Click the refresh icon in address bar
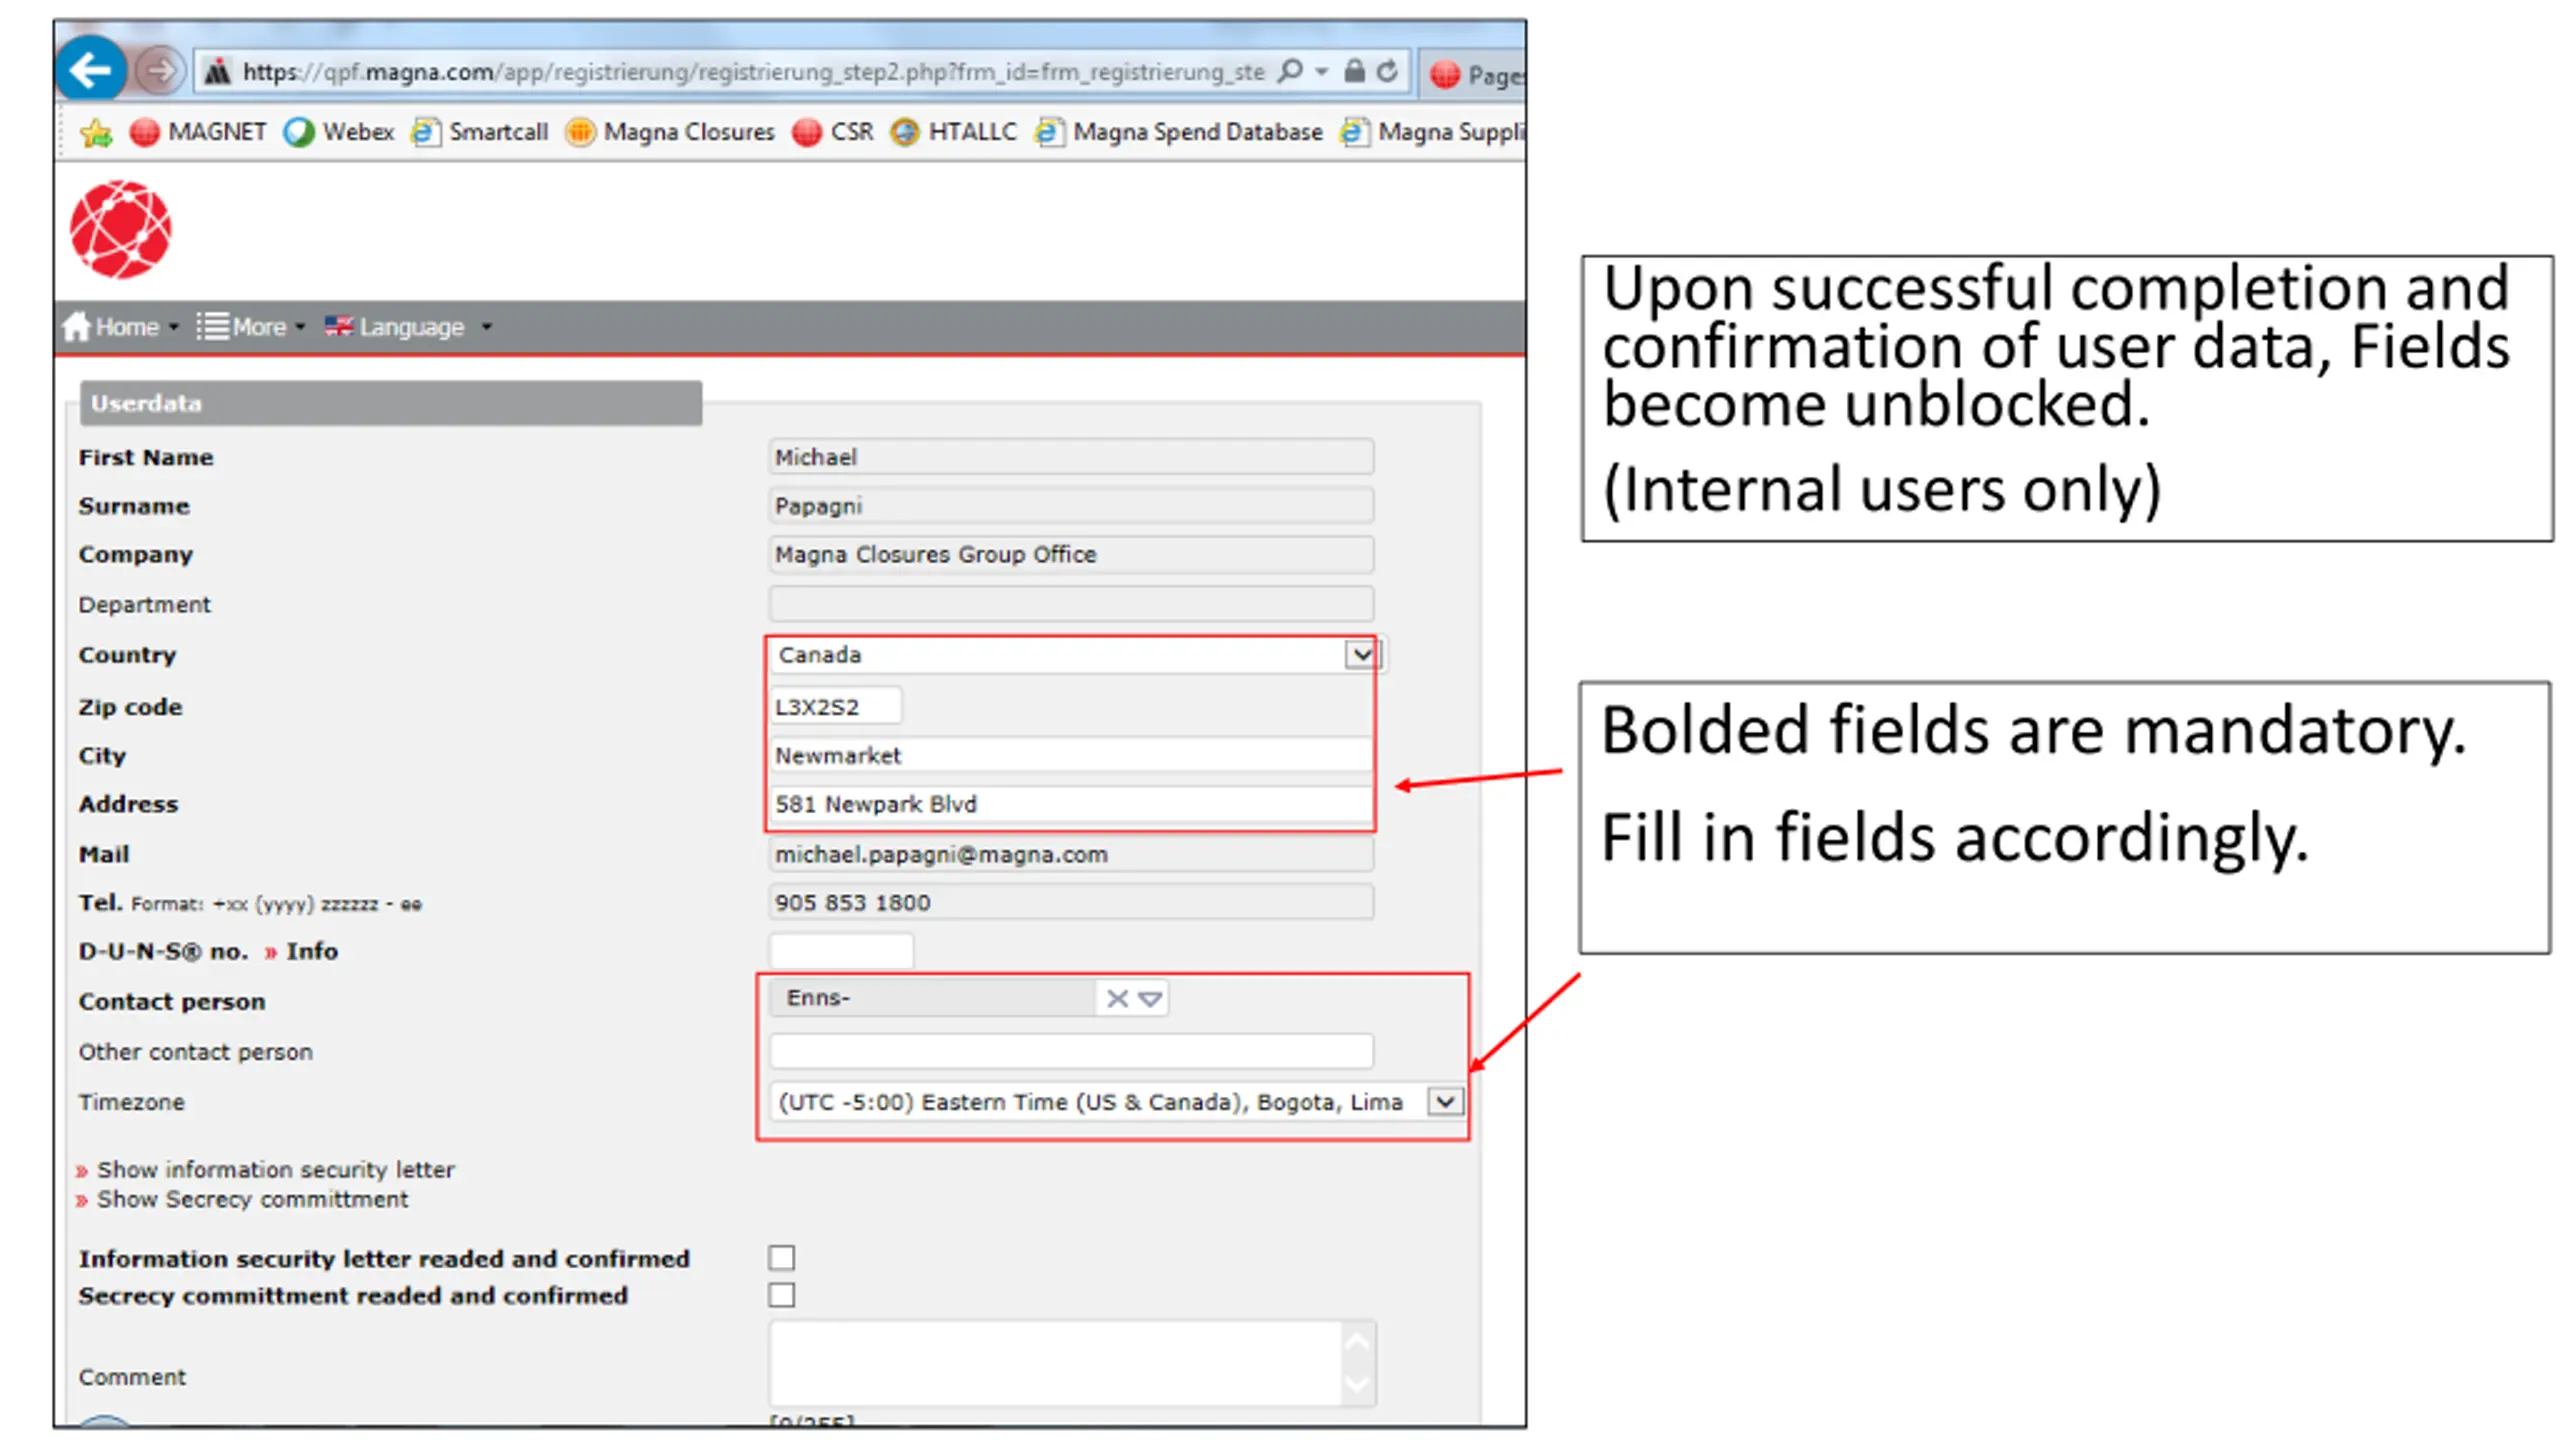Viewport: 2560px width, 1440px height. click(1387, 71)
